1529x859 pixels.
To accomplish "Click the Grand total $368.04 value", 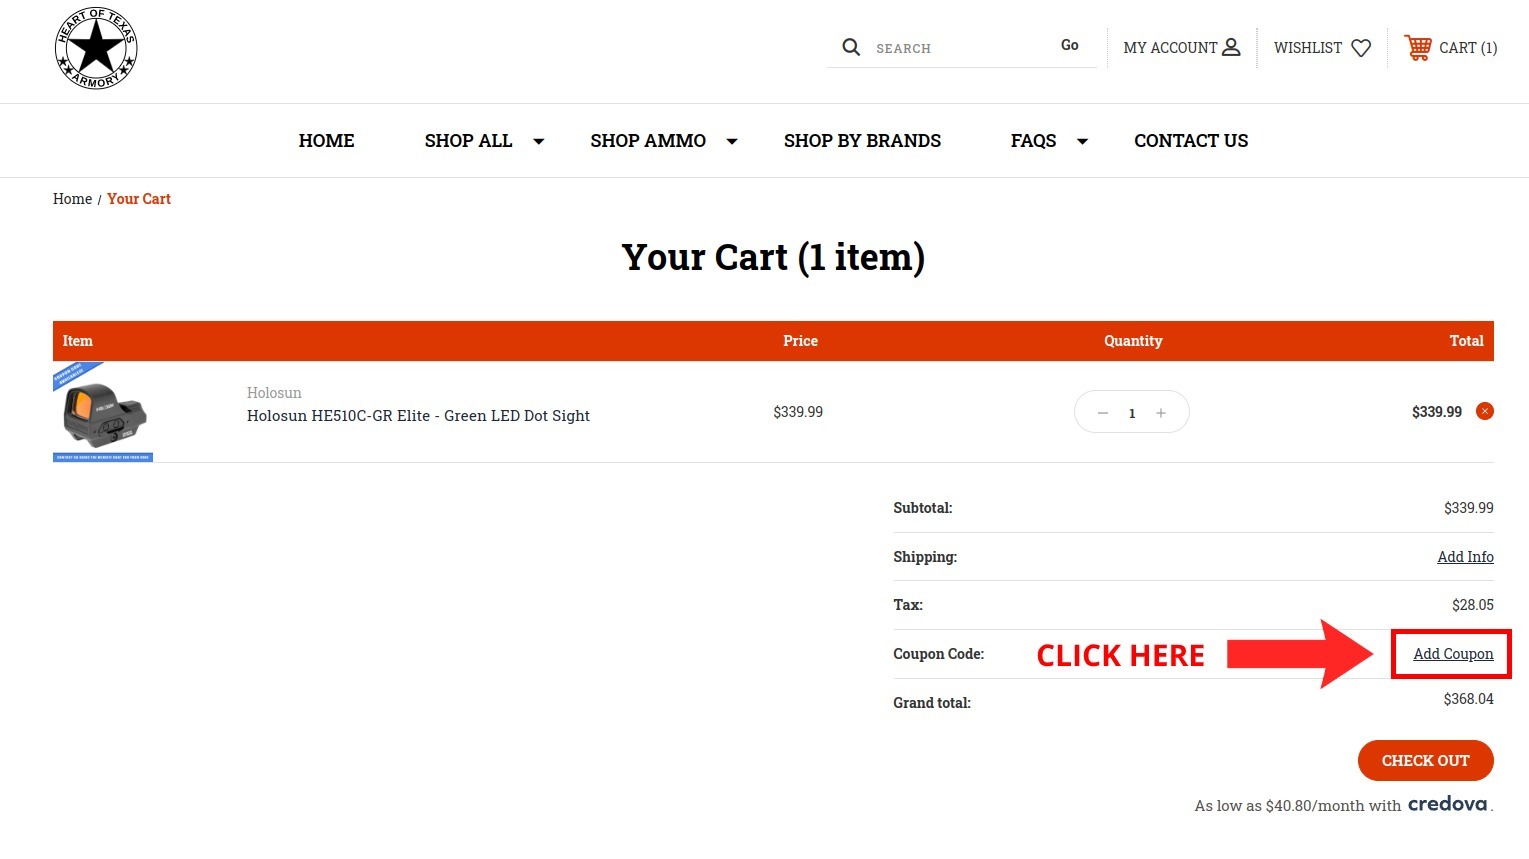I will pos(1468,699).
